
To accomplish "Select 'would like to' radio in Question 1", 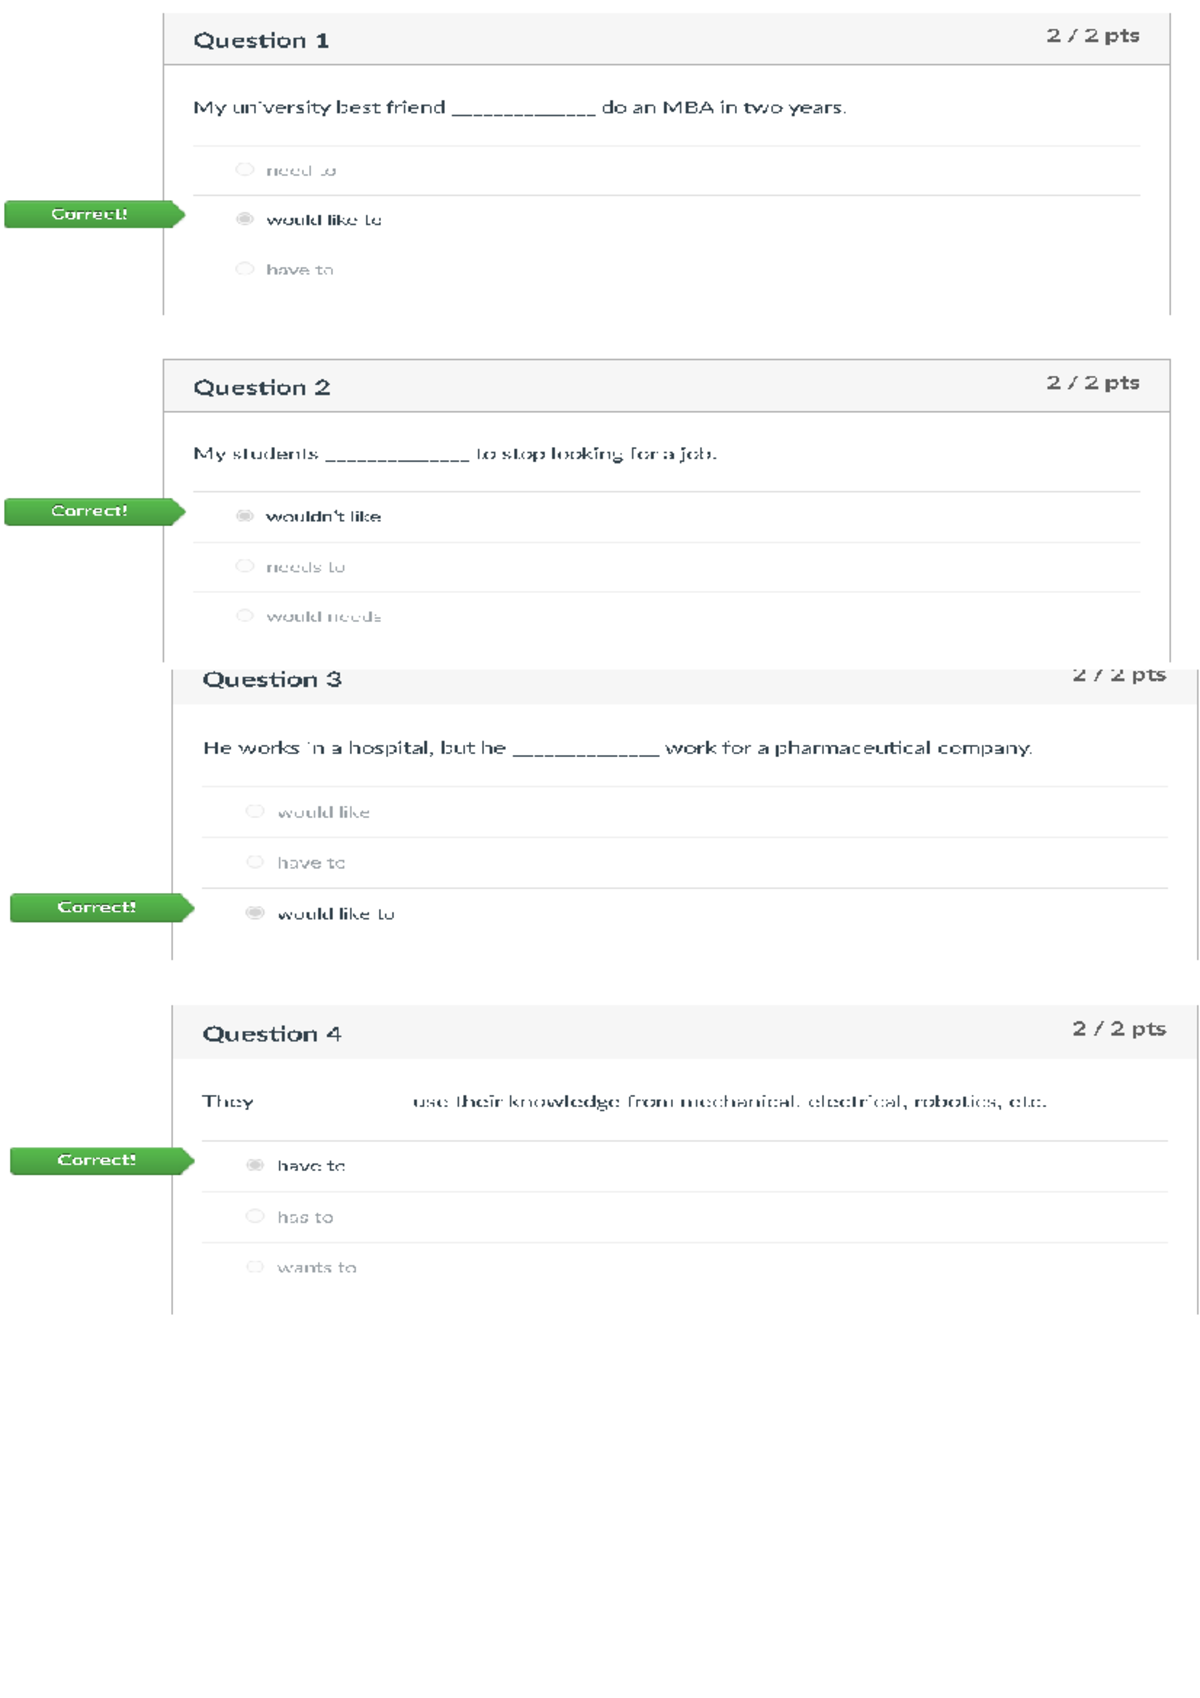I will click(x=245, y=219).
